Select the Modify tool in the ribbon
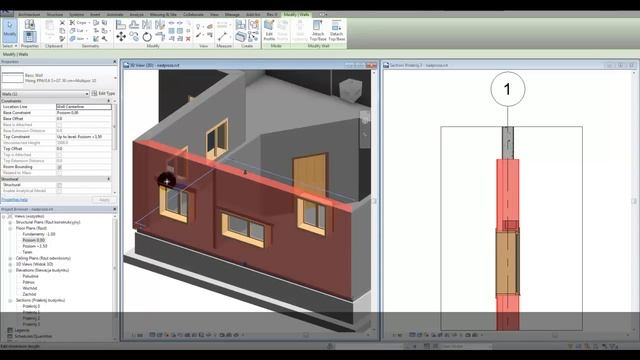The image size is (640, 360). (x=10, y=30)
